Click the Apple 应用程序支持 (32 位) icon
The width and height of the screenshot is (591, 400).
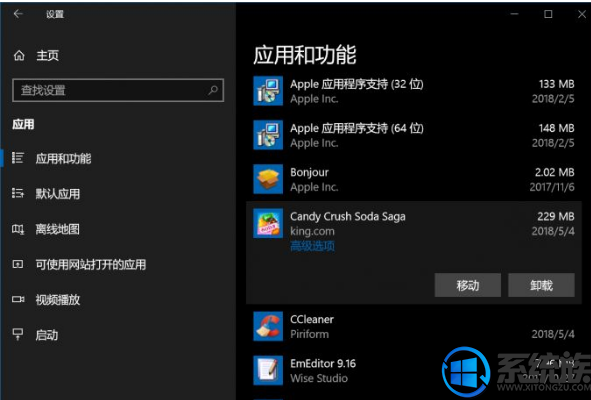click(x=268, y=91)
